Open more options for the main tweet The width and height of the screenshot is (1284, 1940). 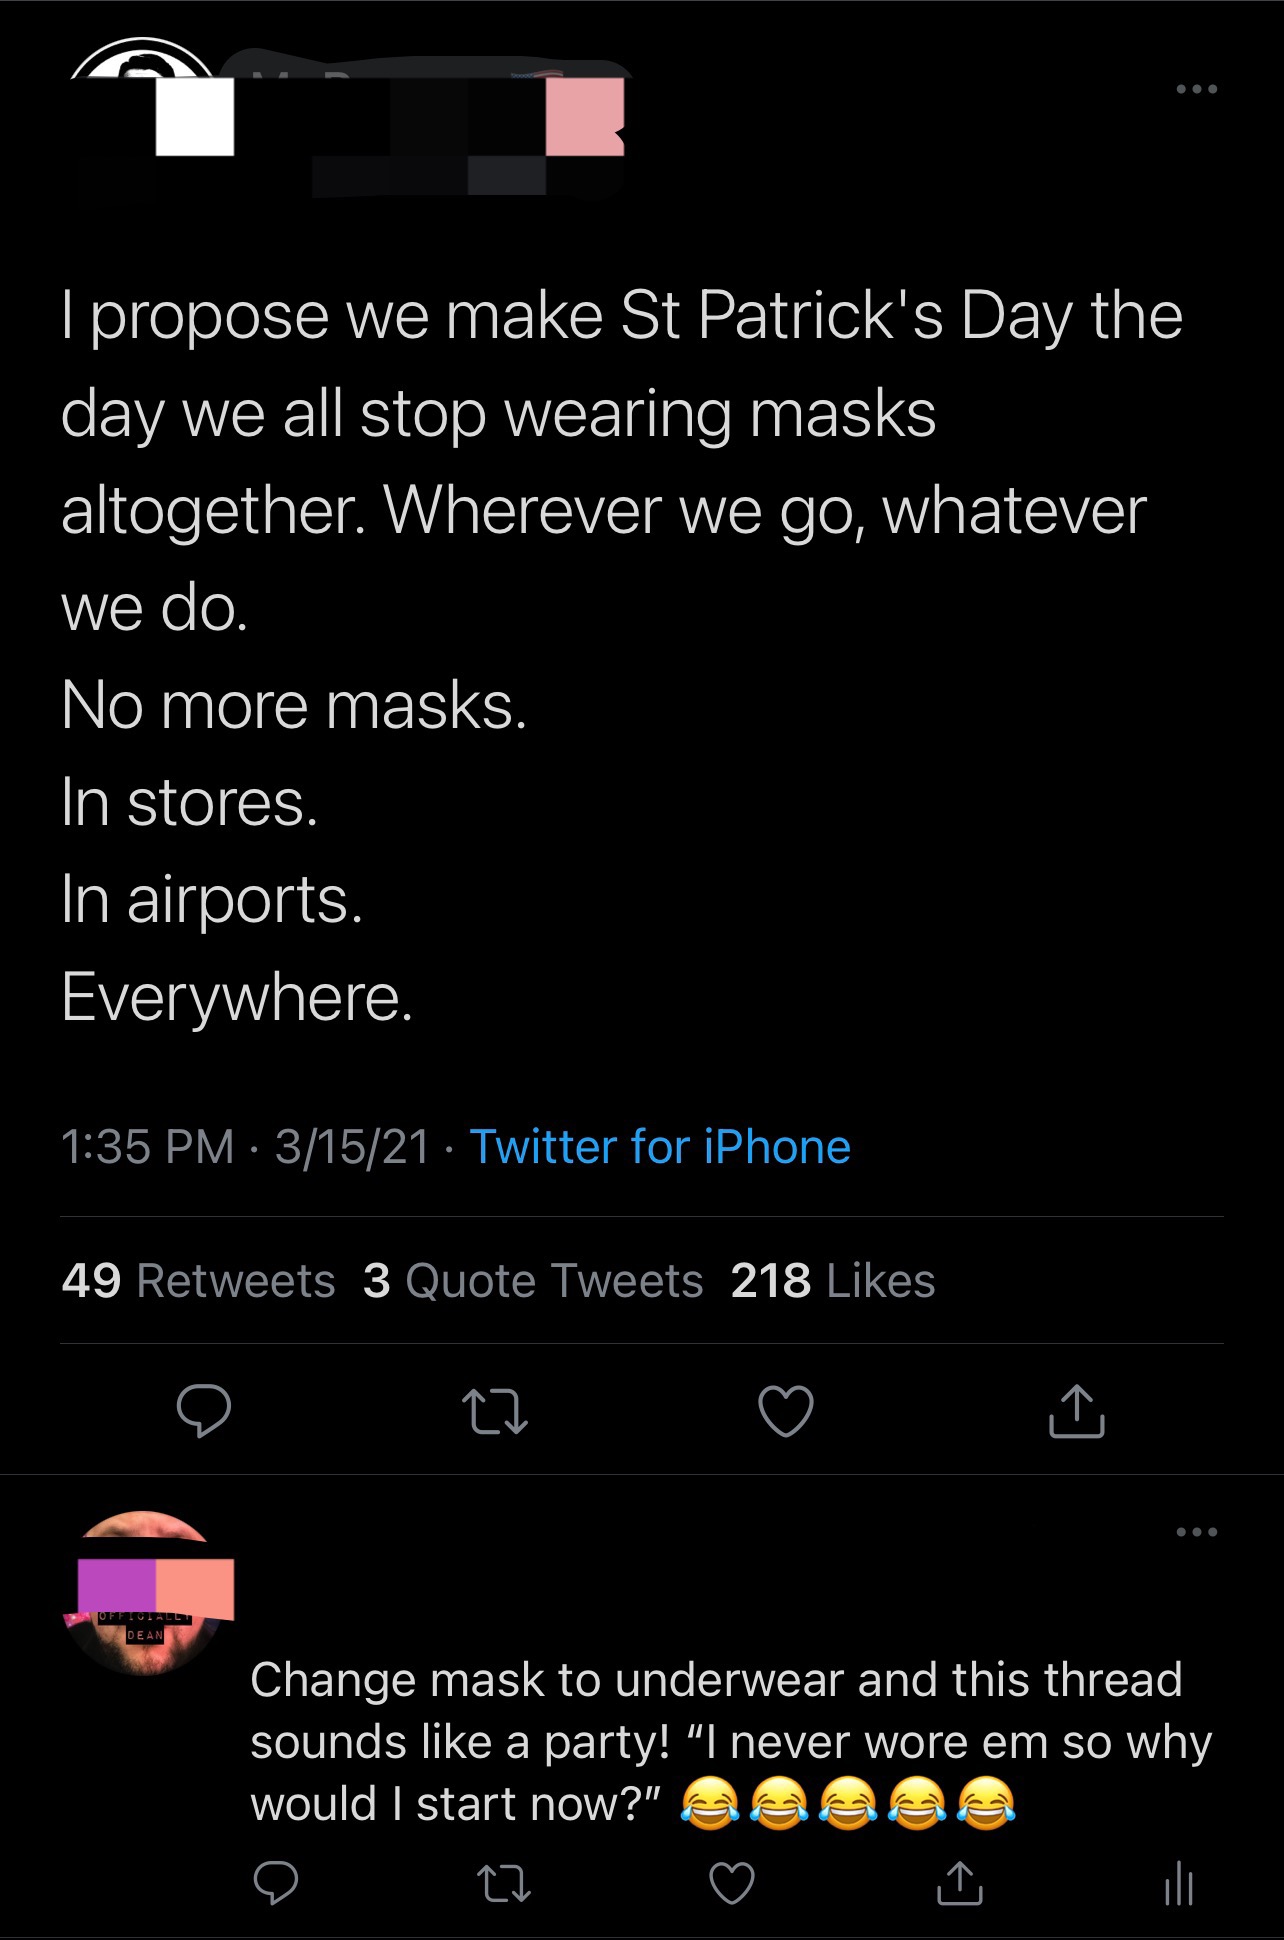(x=1197, y=90)
